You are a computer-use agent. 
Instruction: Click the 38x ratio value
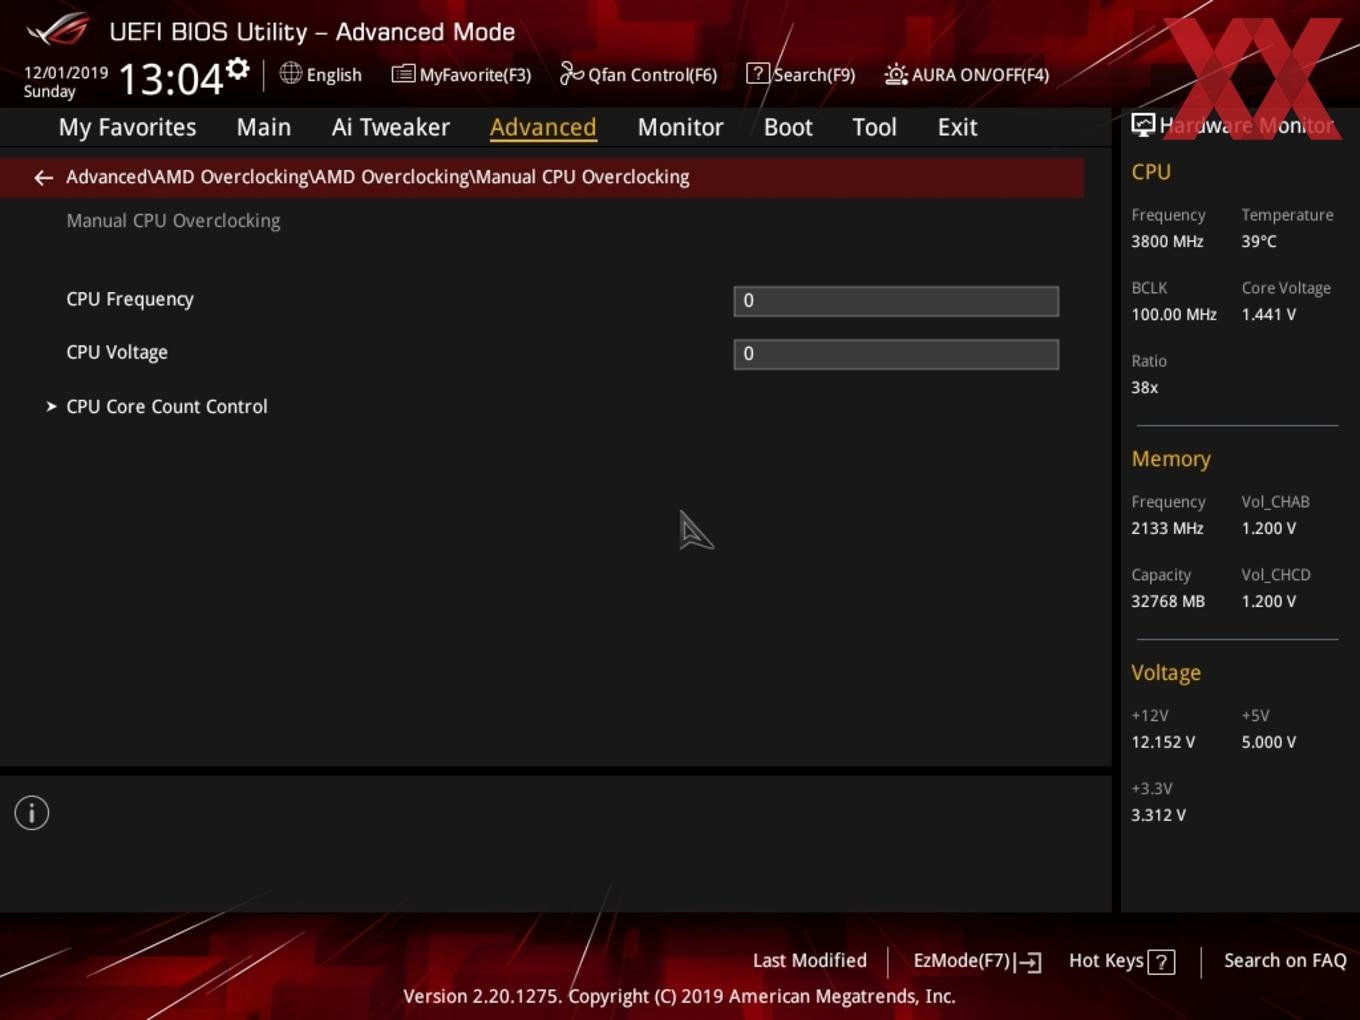pos(1145,387)
